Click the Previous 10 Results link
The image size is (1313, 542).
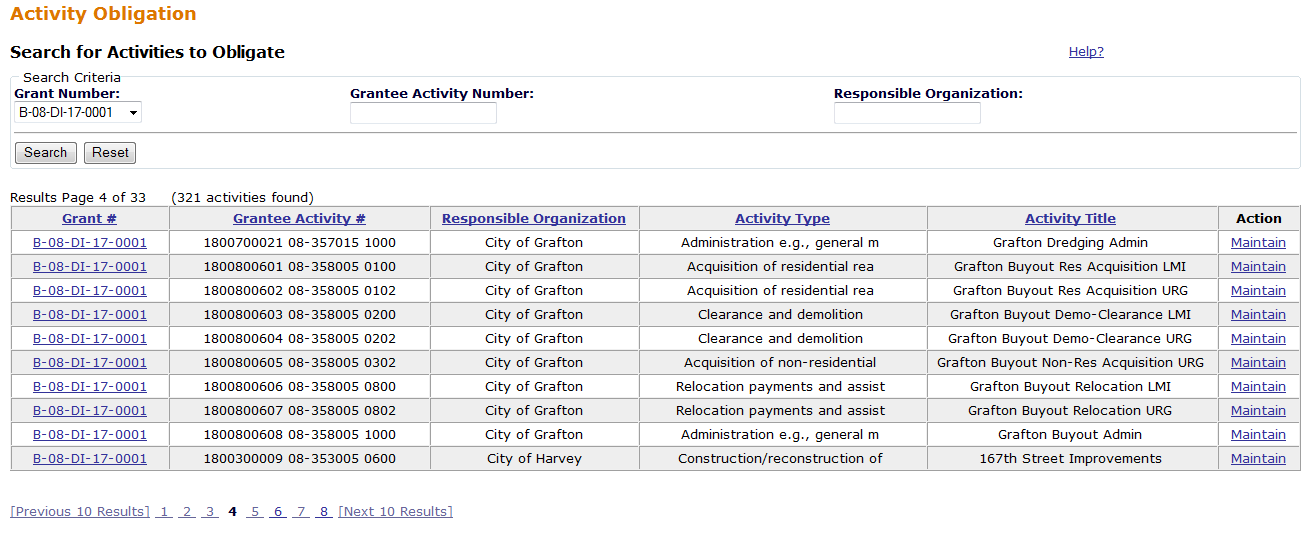click(x=80, y=512)
